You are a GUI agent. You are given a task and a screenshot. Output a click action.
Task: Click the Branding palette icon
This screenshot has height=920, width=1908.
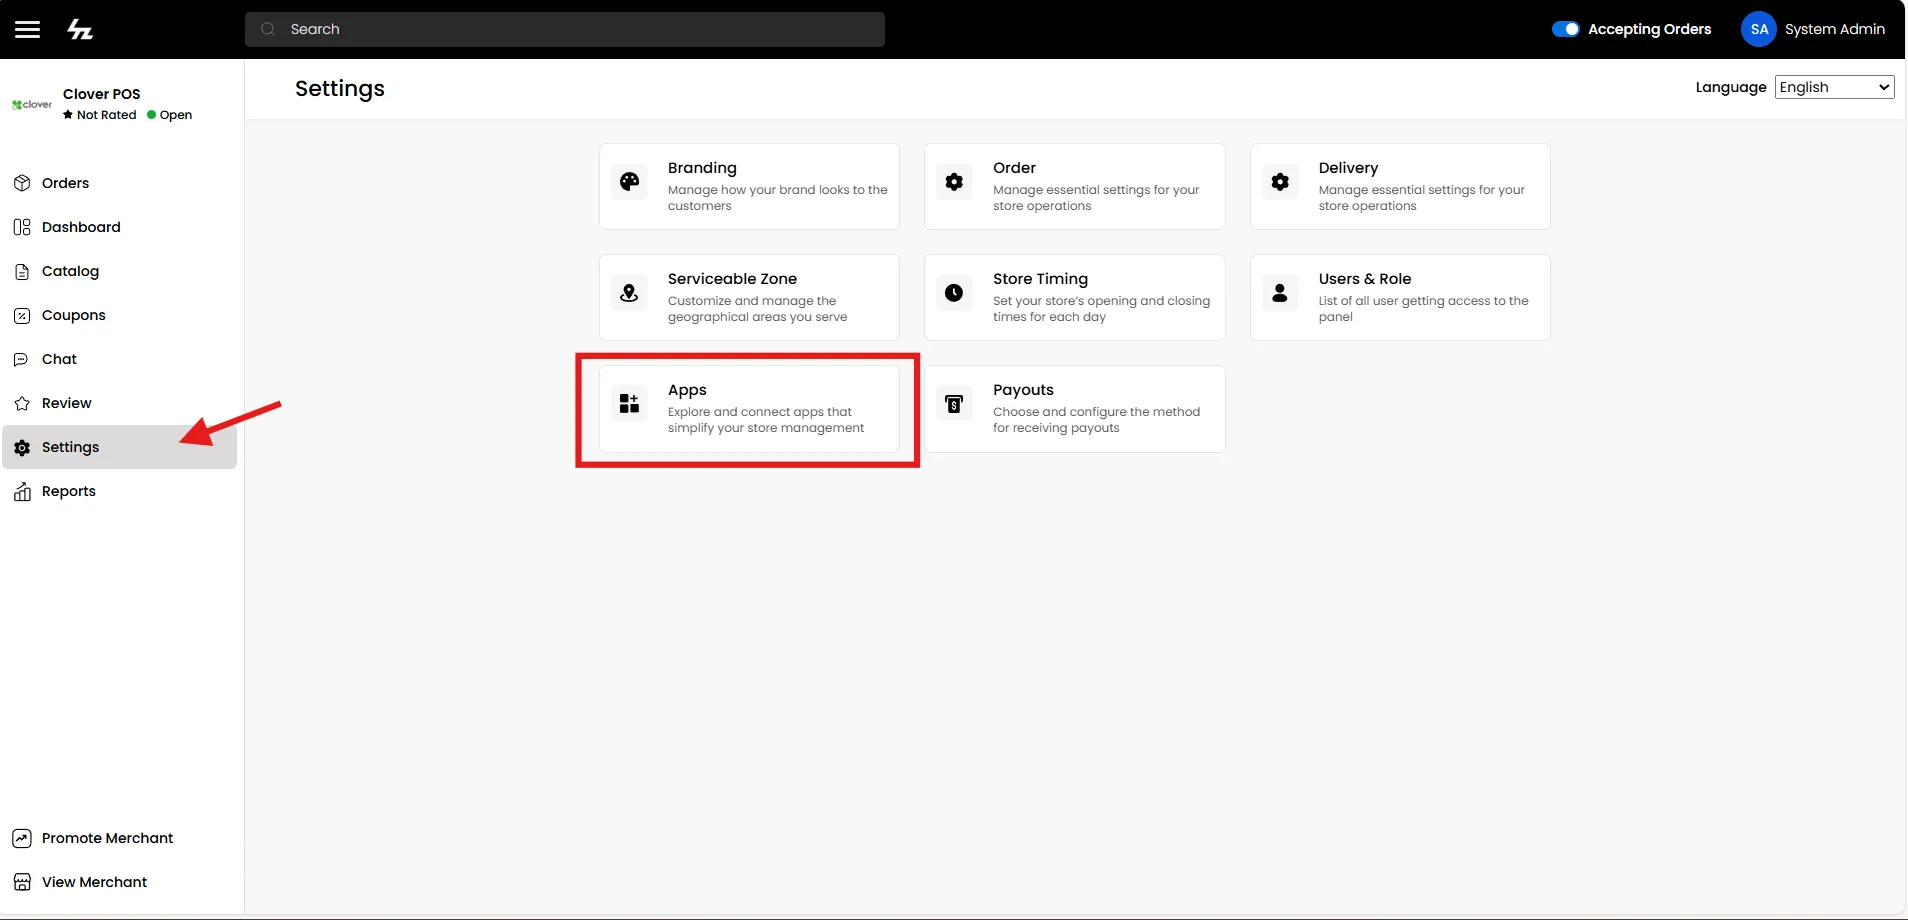629,182
